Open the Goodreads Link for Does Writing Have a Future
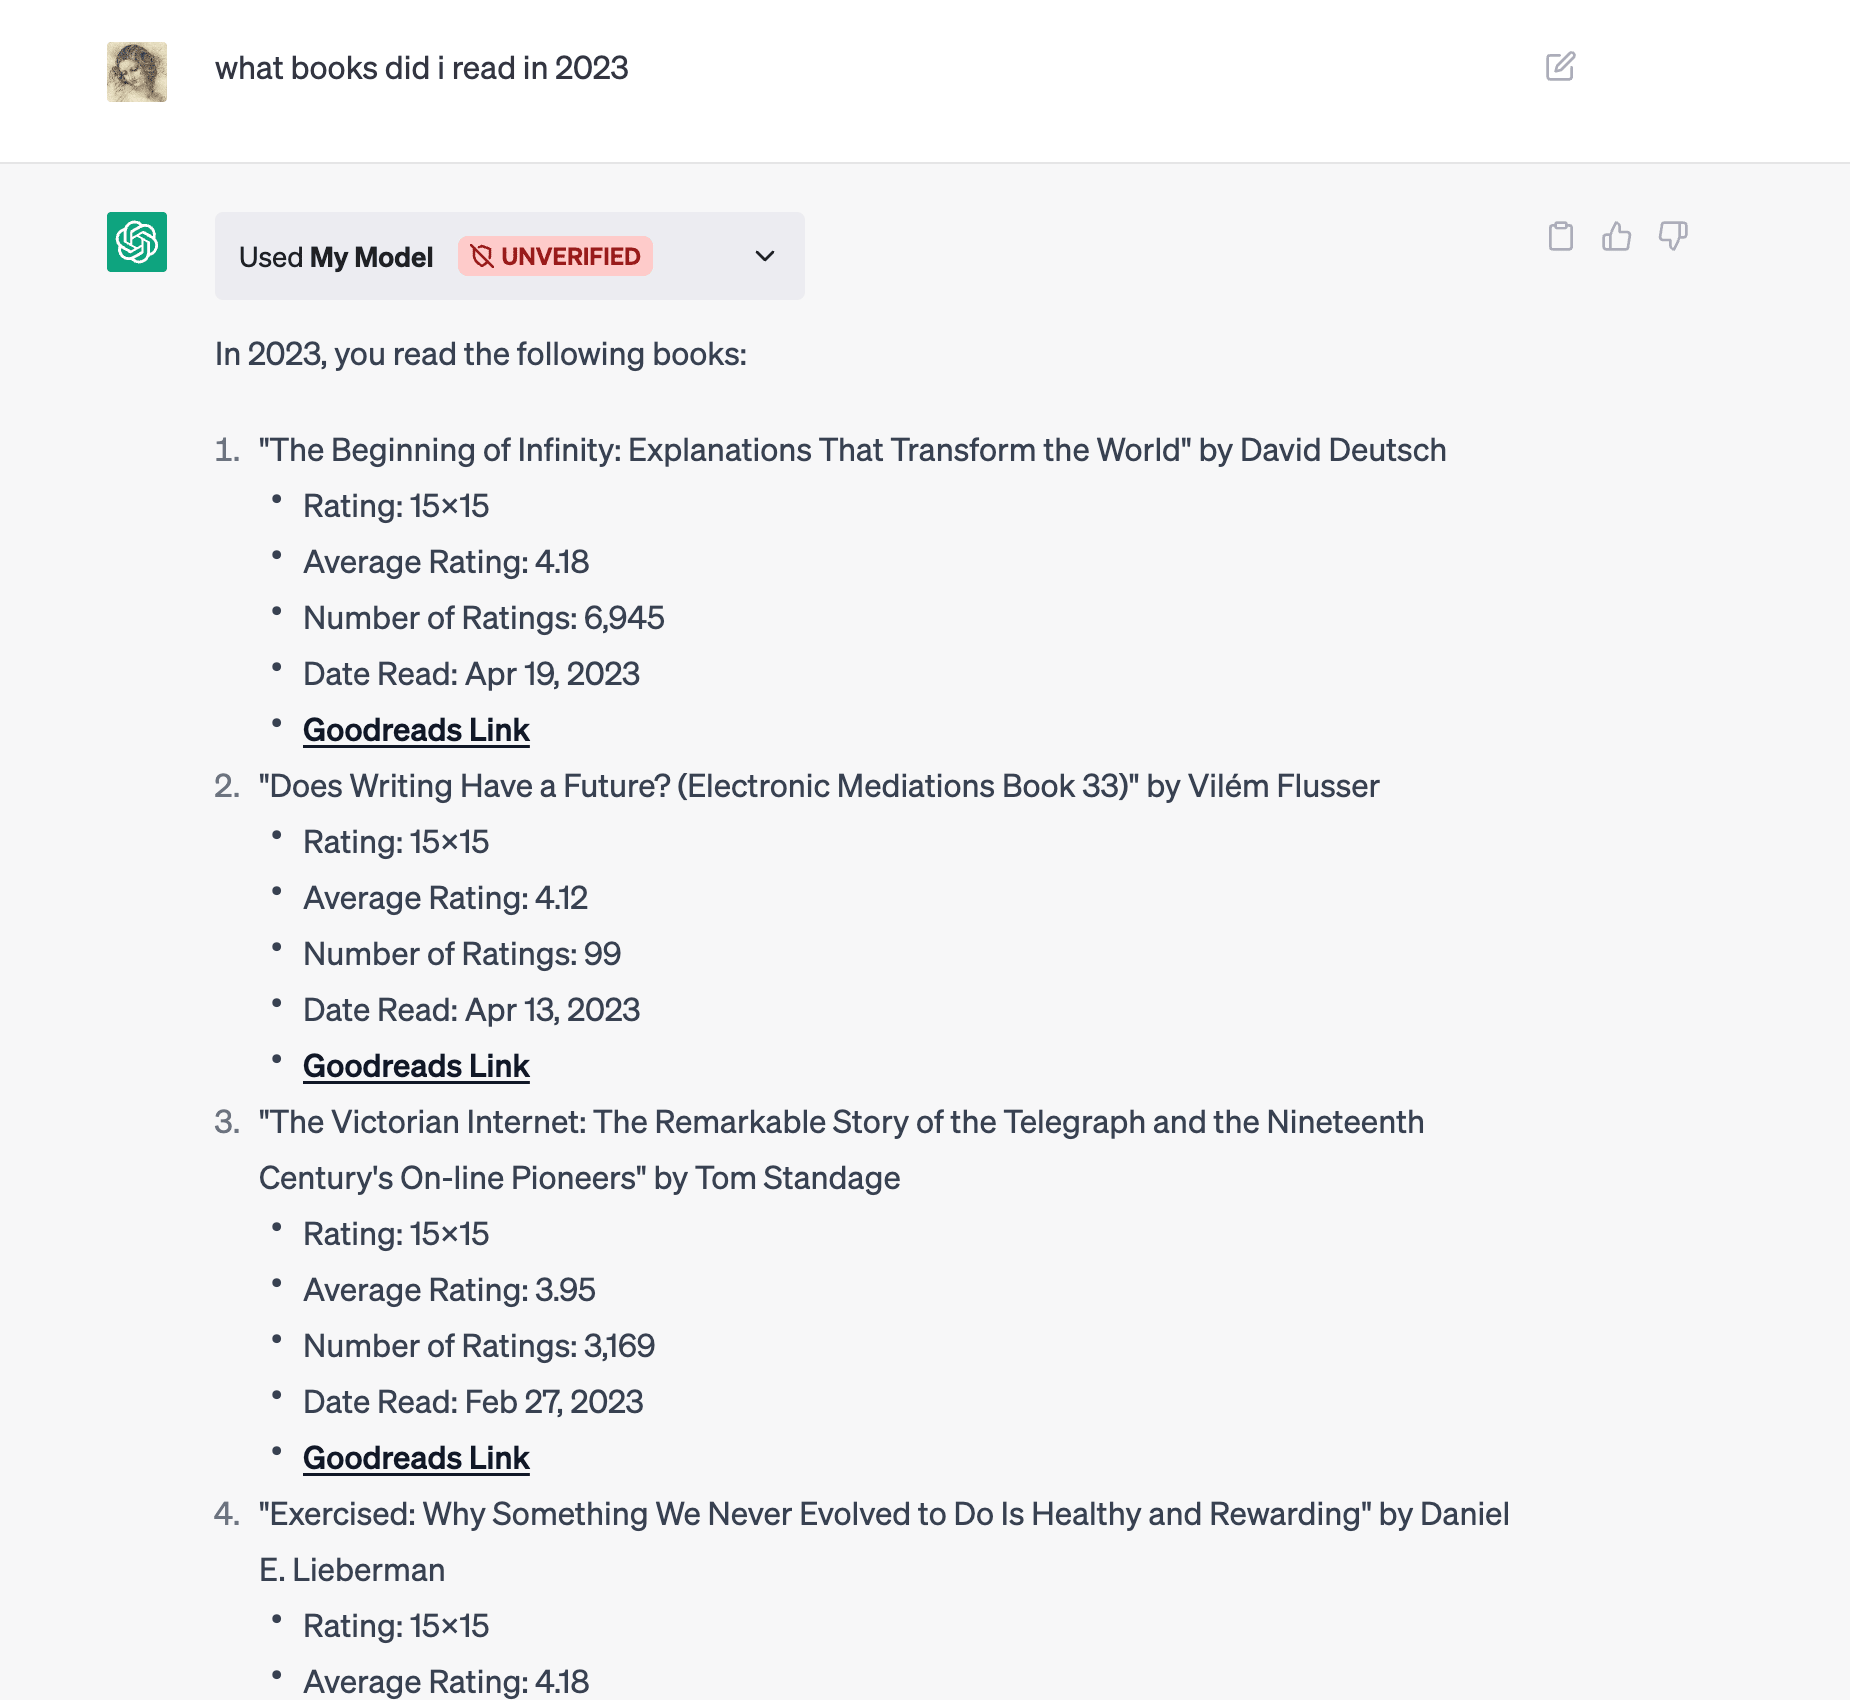This screenshot has width=1850, height=1700. tap(416, 1065)
